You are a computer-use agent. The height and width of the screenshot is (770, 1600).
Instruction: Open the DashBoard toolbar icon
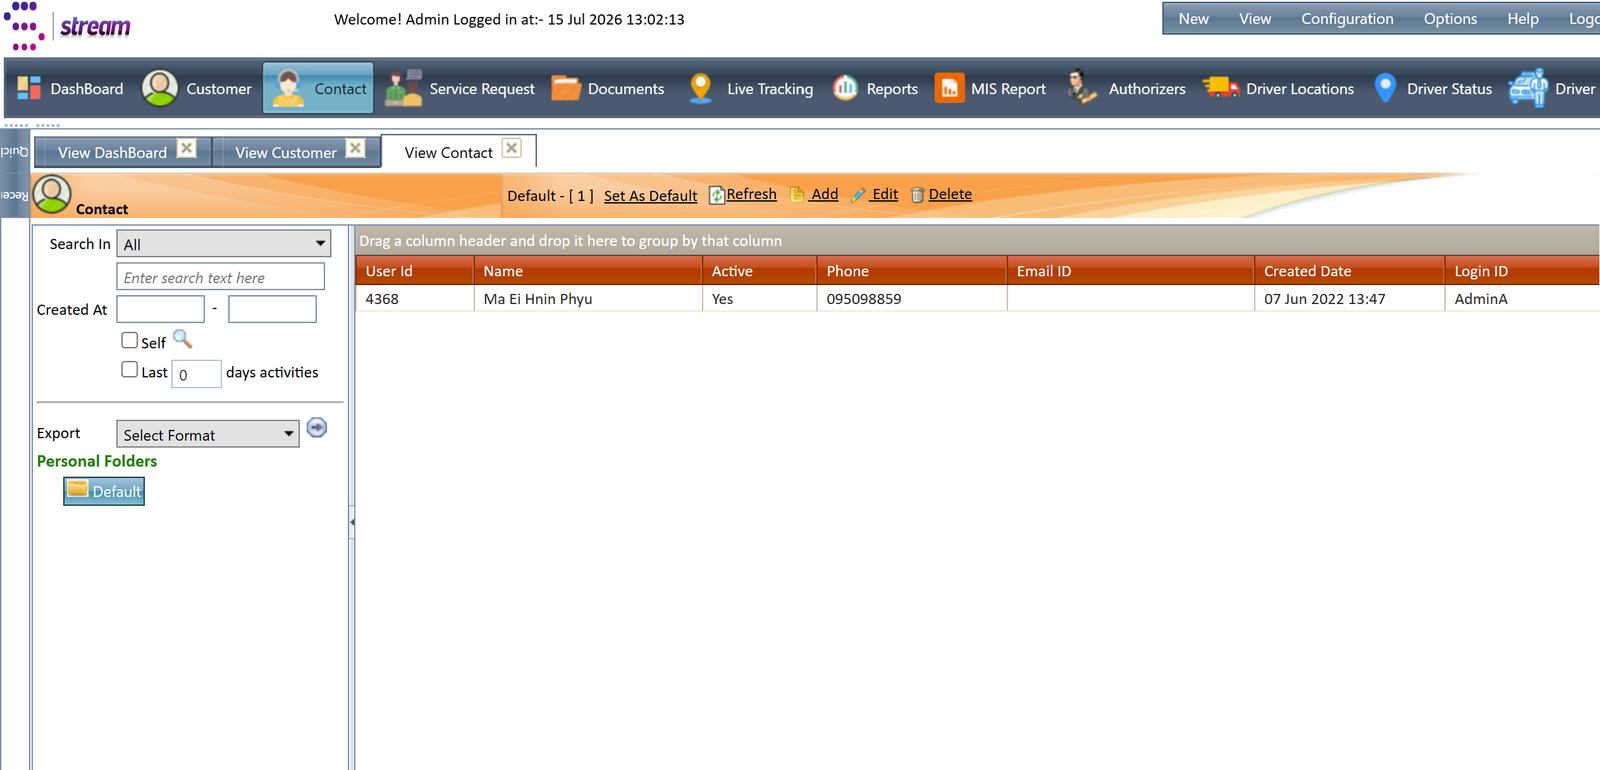(x=29, y=88)
